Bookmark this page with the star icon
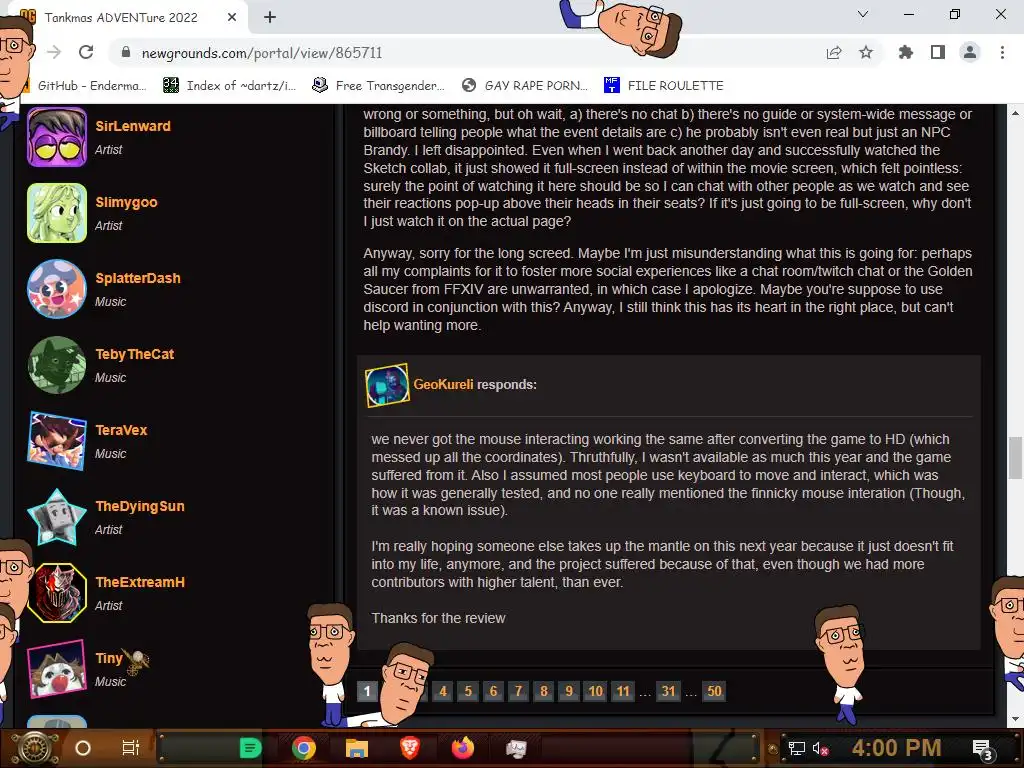This screenshot has height=768, width=1024. [x=866, y=52]
